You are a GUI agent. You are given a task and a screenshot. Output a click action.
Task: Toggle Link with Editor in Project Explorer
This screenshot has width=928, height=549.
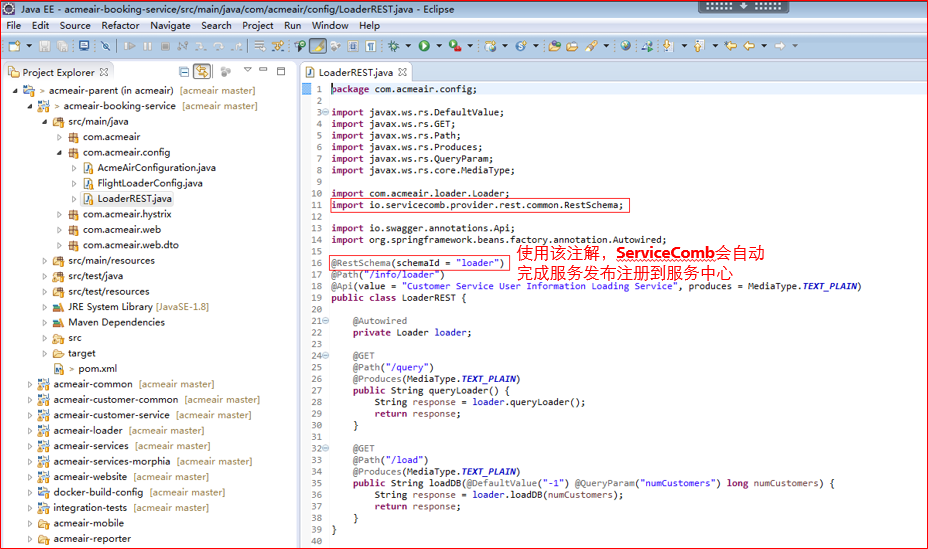click(x=202, y=72)
